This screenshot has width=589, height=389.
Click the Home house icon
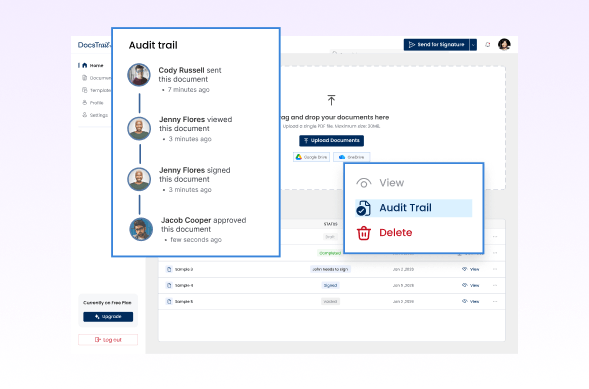click(x=85, y=65)
